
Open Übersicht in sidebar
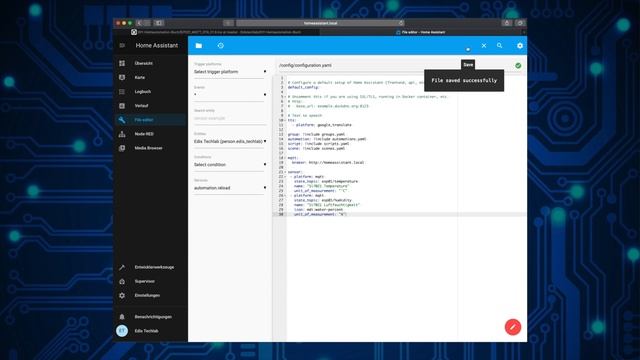[x=150, y=63]
